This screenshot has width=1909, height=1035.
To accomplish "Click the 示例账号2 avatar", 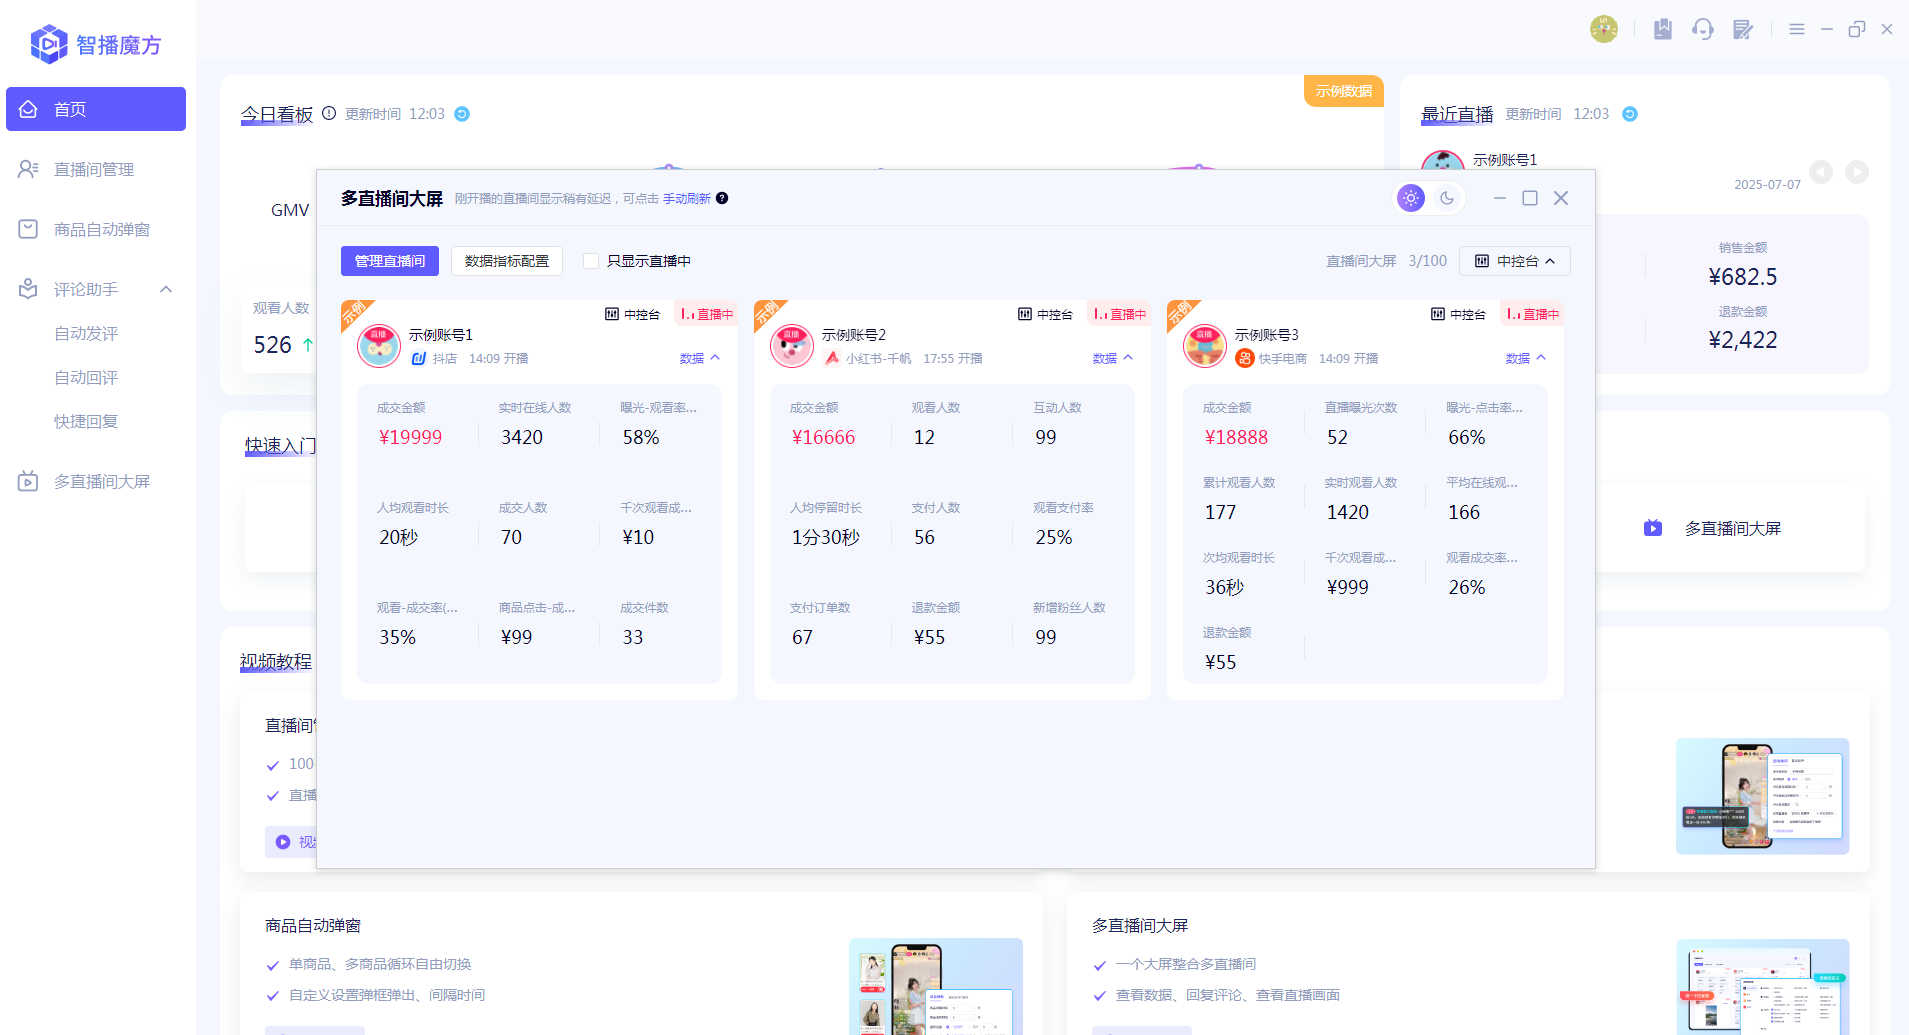I will (x=792, y=346).
